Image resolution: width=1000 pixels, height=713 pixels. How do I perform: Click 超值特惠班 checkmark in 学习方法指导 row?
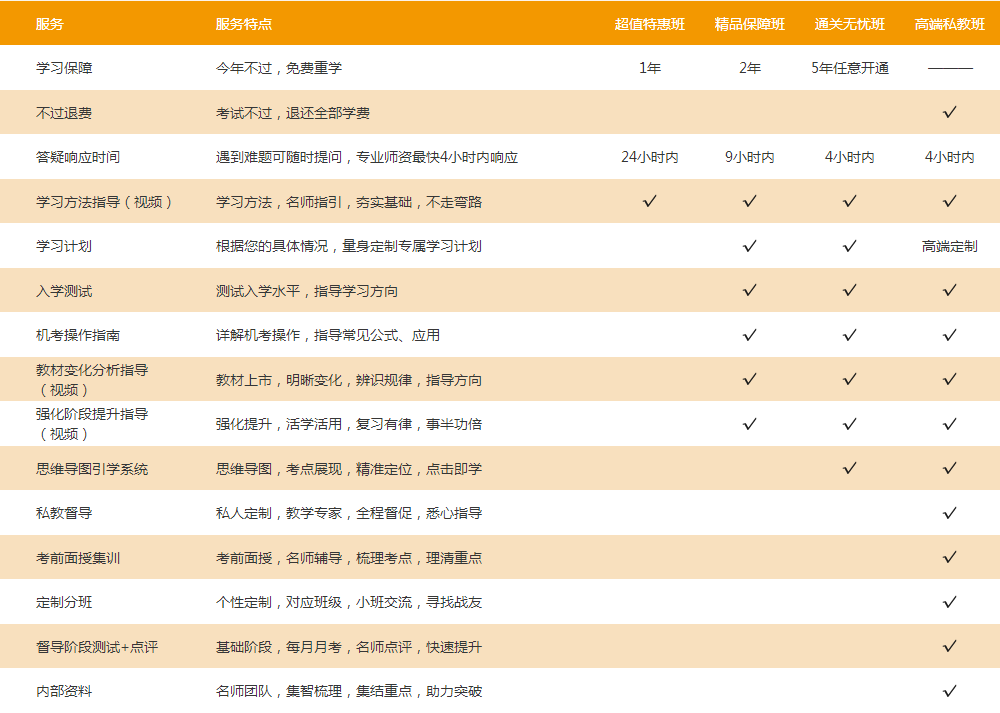point(650,201)
